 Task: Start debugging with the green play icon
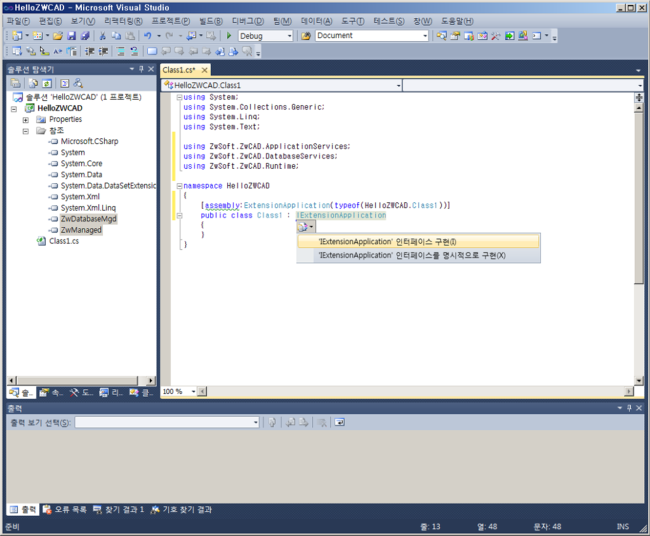click(x=228, y=36)
